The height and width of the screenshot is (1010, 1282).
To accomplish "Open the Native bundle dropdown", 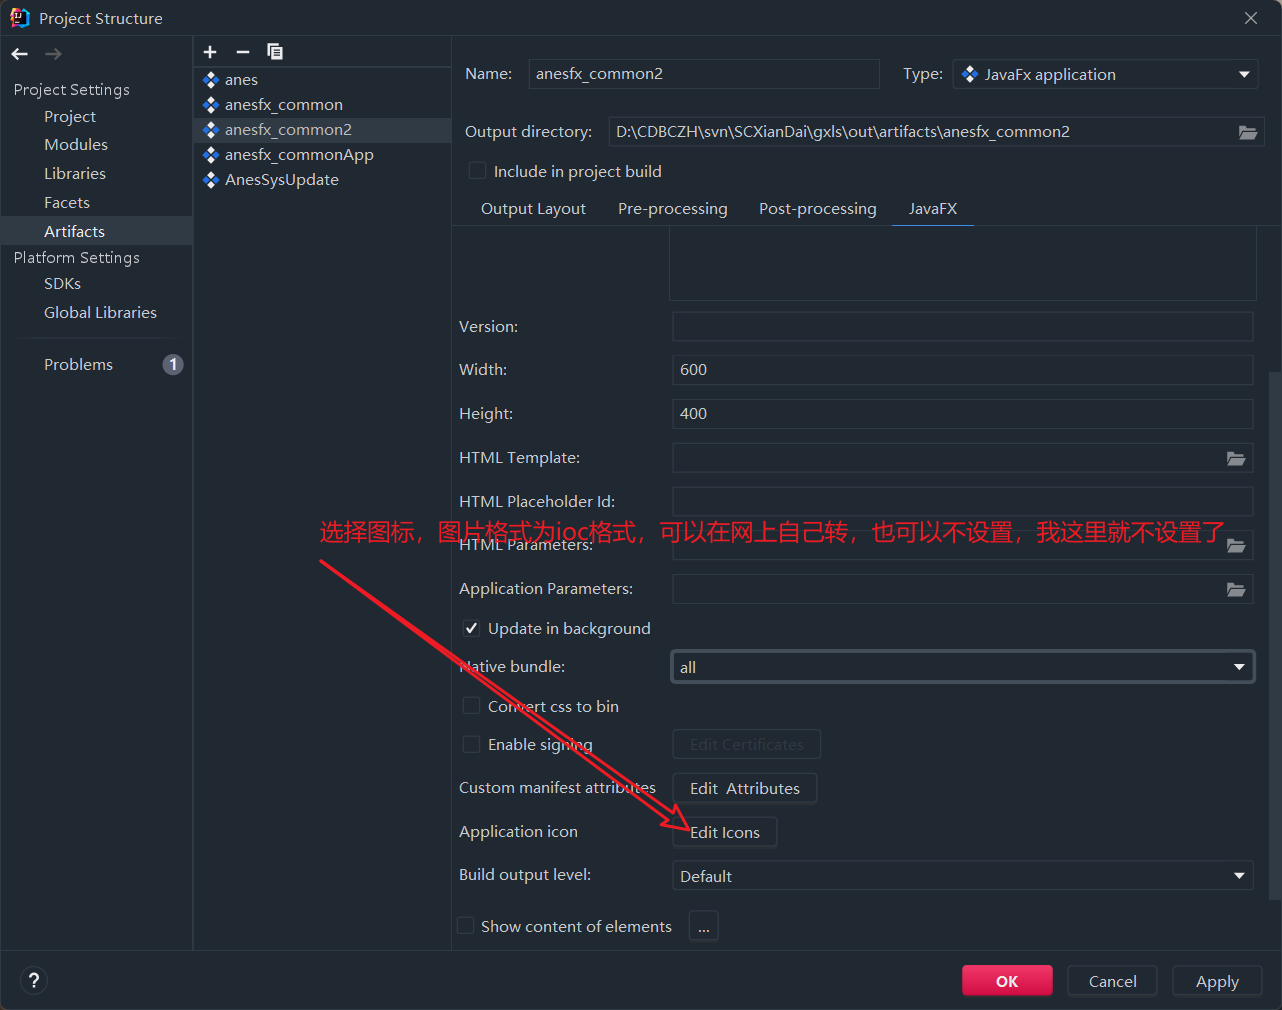I will [x=962, y=667].
